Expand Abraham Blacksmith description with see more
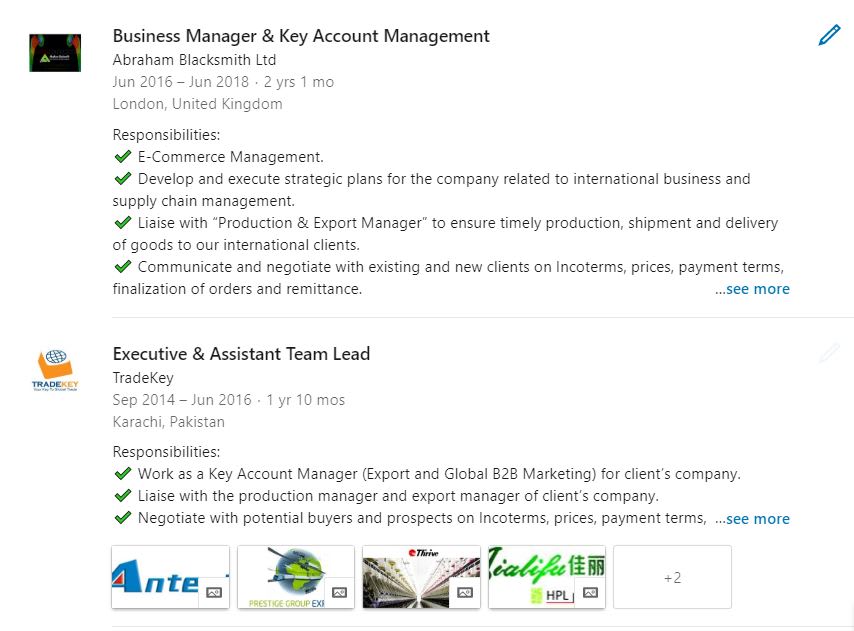The width and height of the screenshot is (854, 631). [x=753, y=289]
